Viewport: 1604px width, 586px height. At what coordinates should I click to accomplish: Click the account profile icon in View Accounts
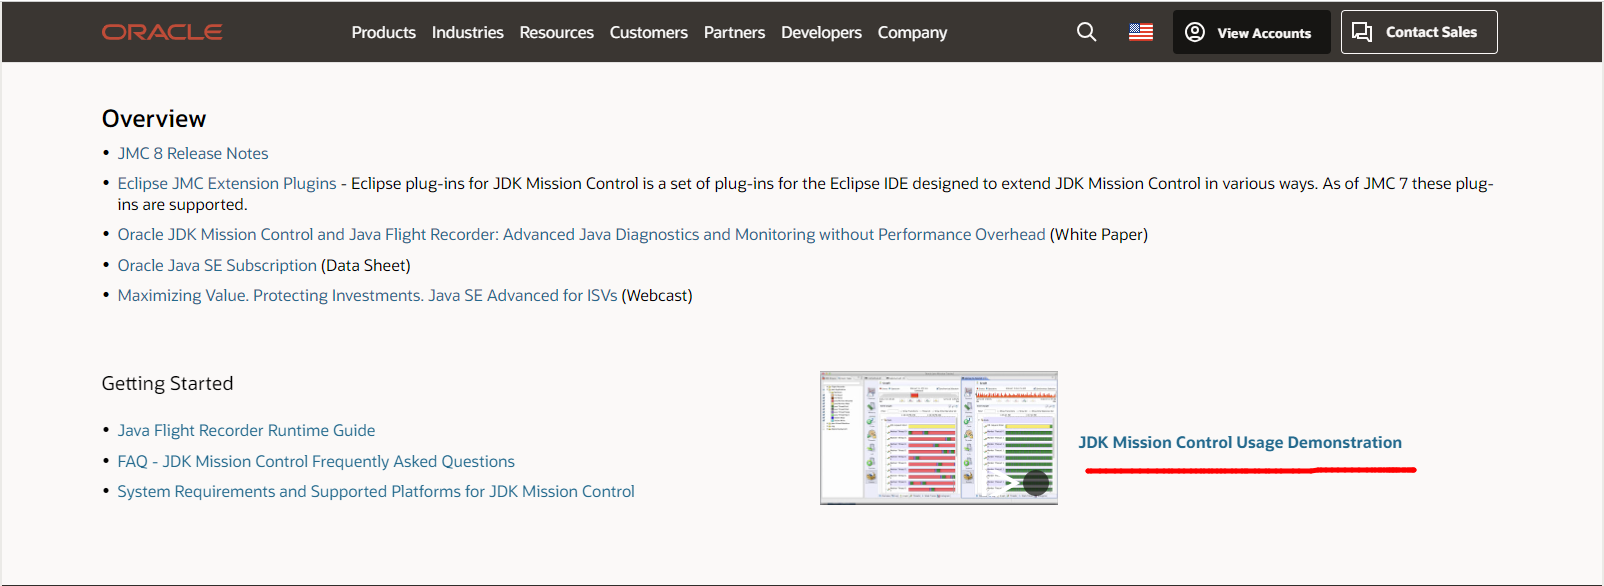pos(1195,32)
